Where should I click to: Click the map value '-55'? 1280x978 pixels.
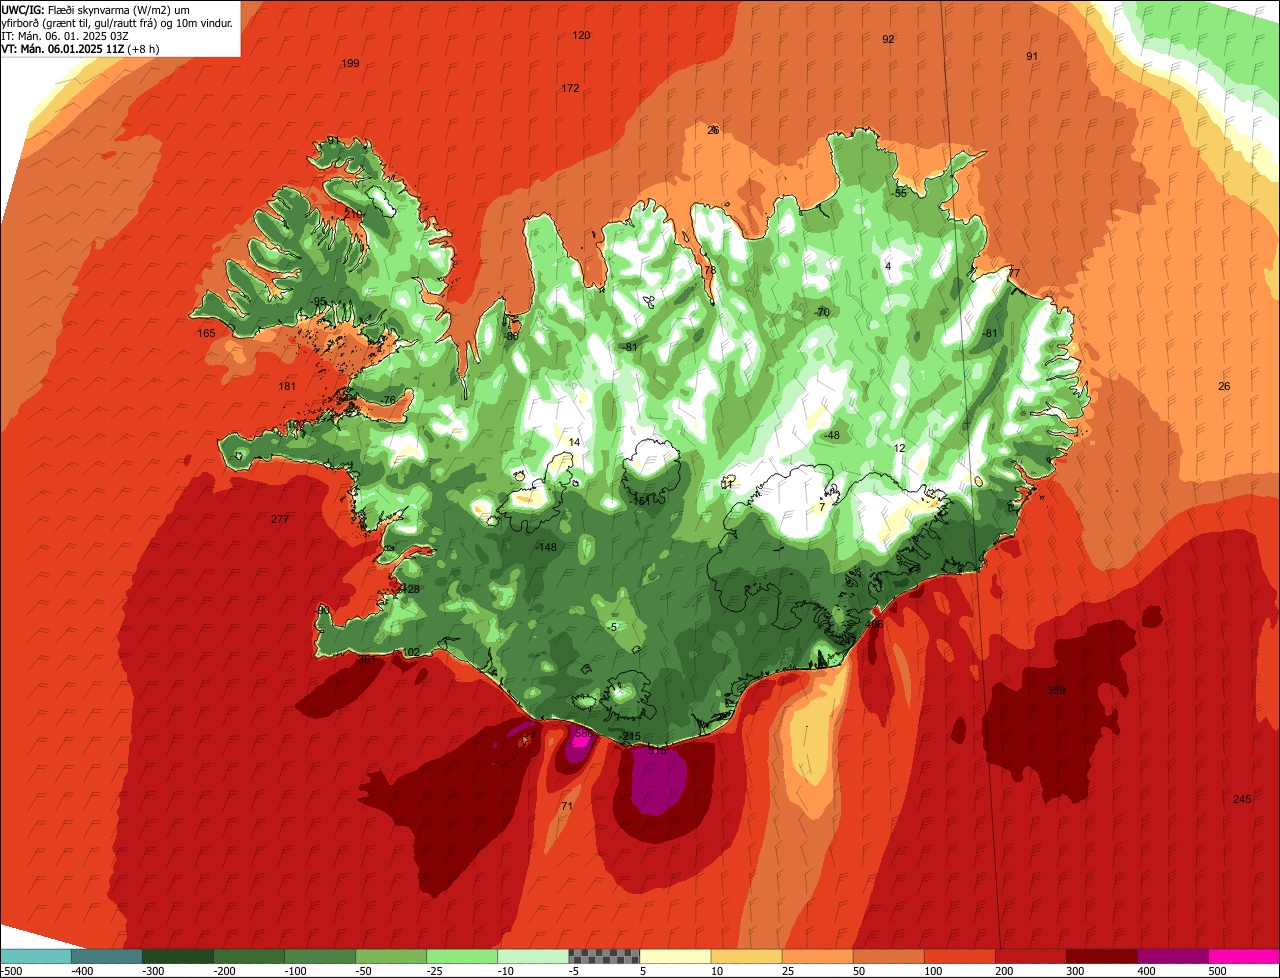pyautogui.click(x=900, y=192)
